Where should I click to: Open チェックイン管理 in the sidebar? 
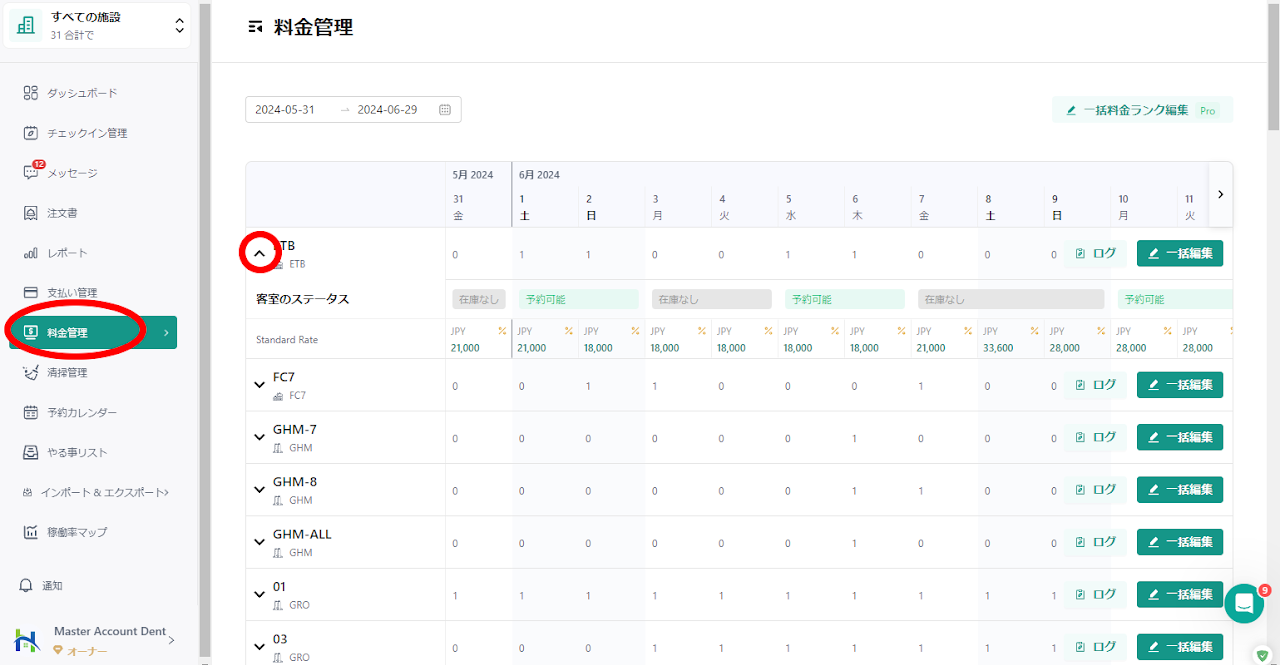click(86, 133)
